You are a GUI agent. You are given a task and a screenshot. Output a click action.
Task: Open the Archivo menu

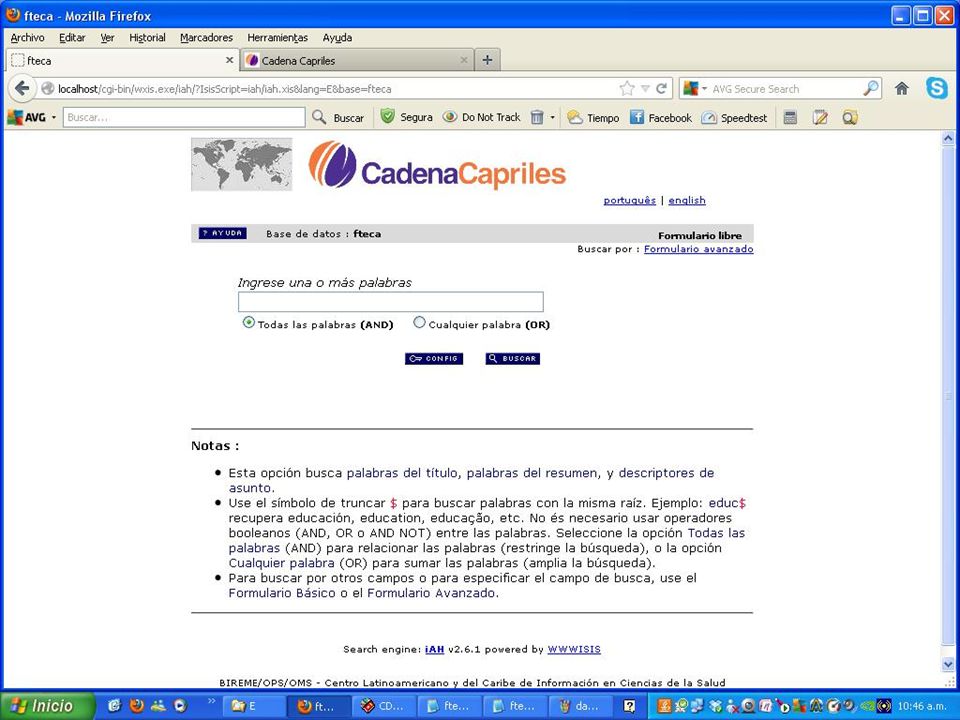tap(28, 37)
